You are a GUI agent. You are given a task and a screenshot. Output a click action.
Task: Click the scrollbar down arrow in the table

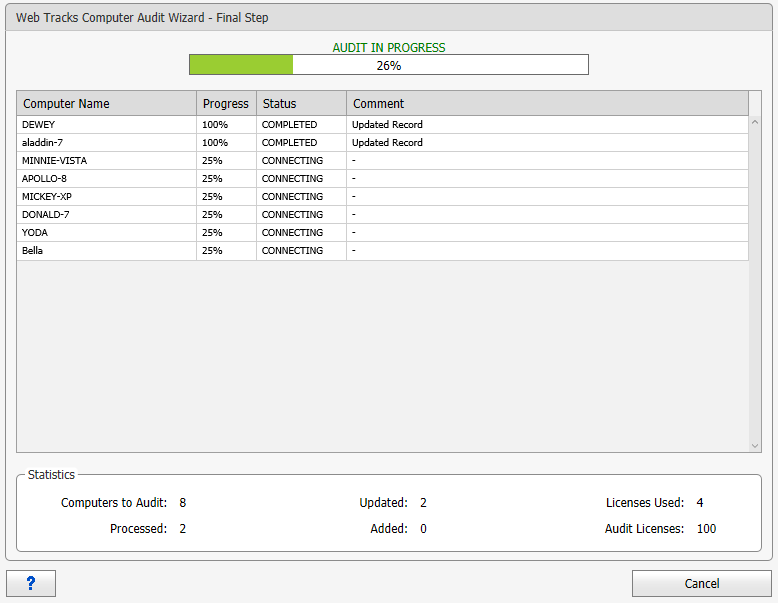(755, 446)
